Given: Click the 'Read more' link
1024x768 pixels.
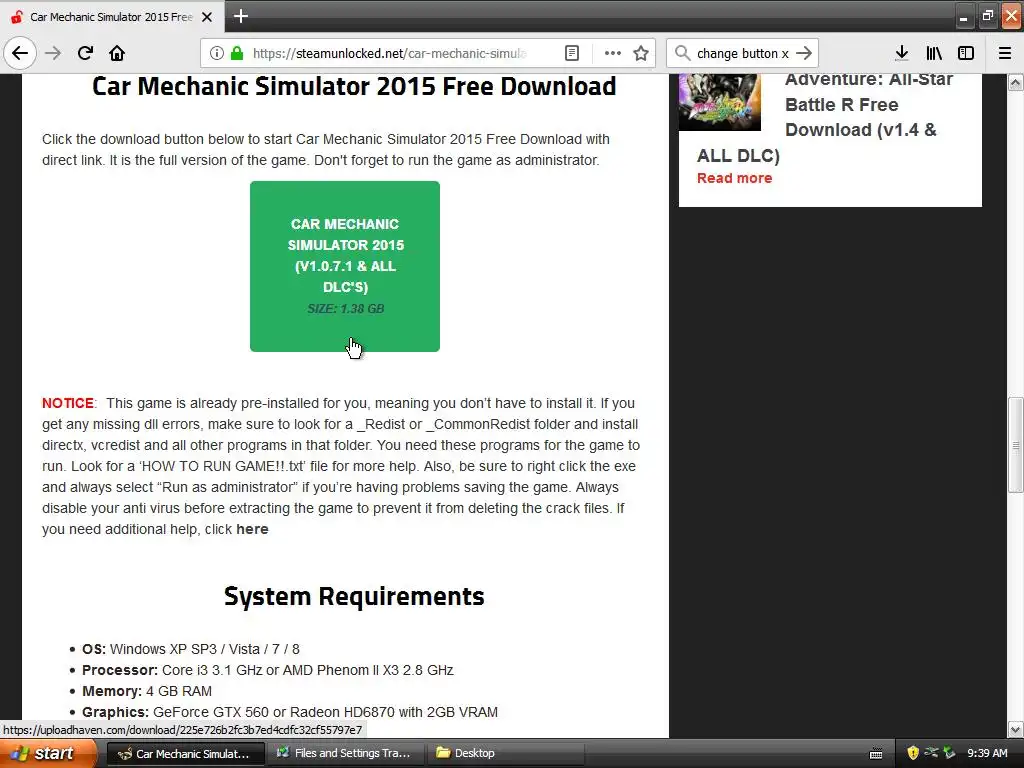Looking at the screenshot, I should [734, 178].
